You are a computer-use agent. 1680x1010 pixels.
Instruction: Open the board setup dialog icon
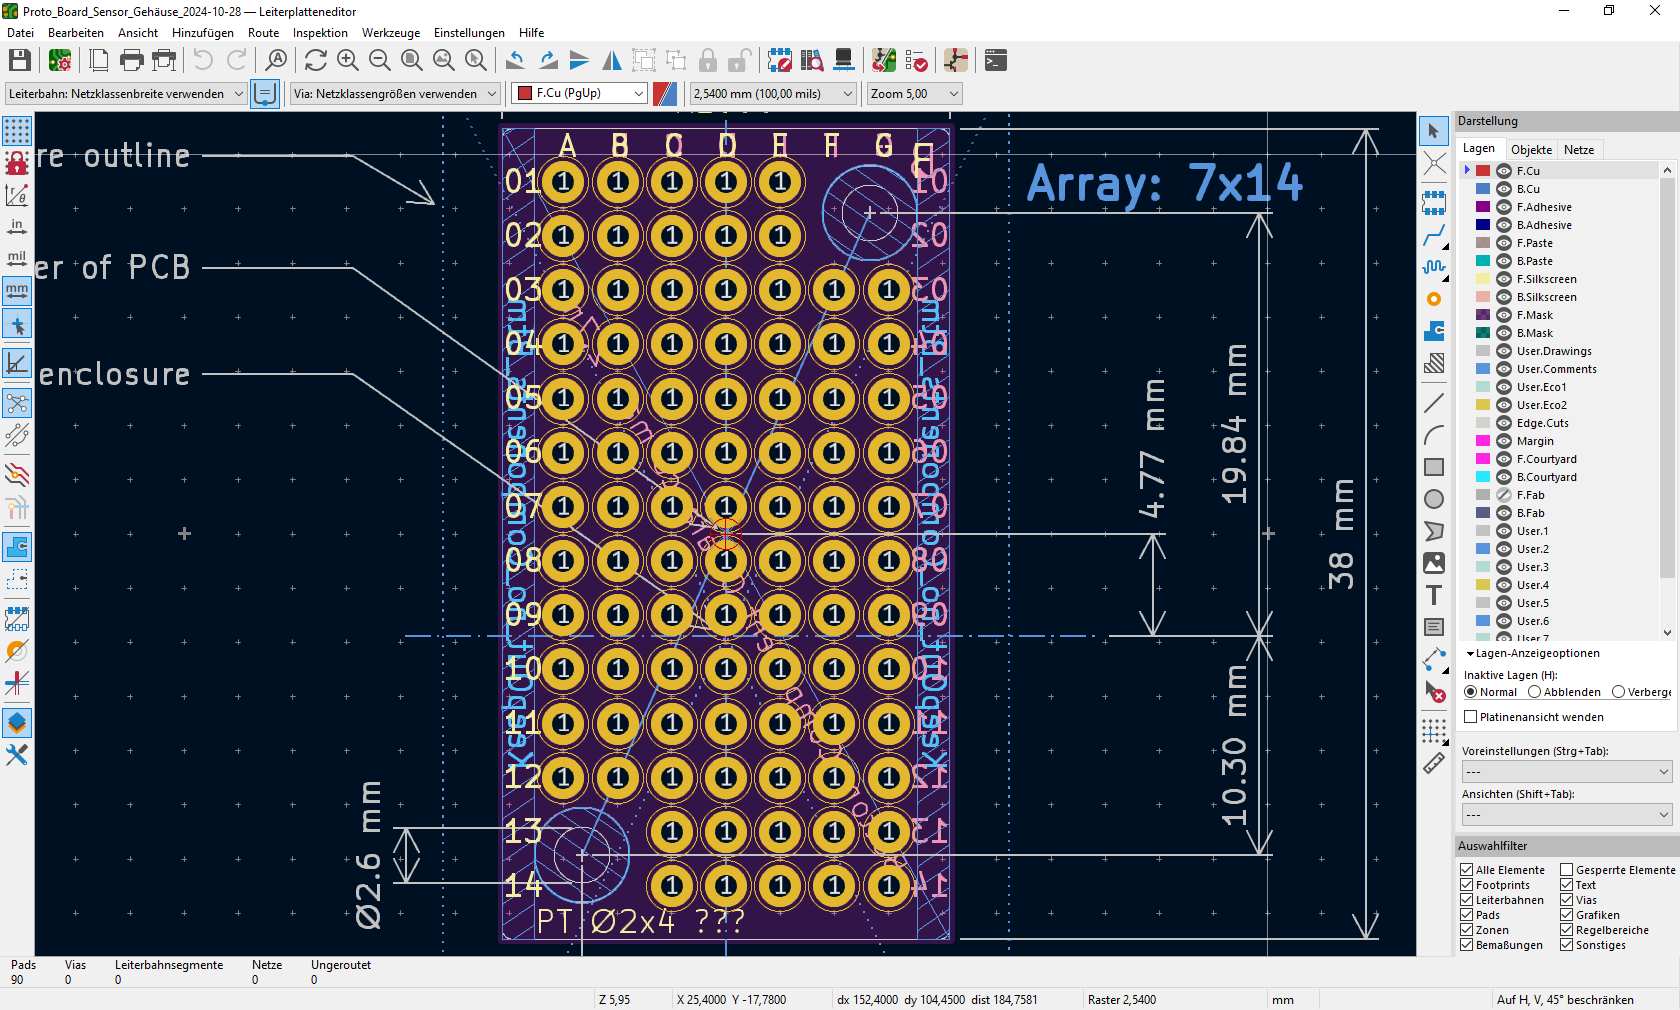60,61
